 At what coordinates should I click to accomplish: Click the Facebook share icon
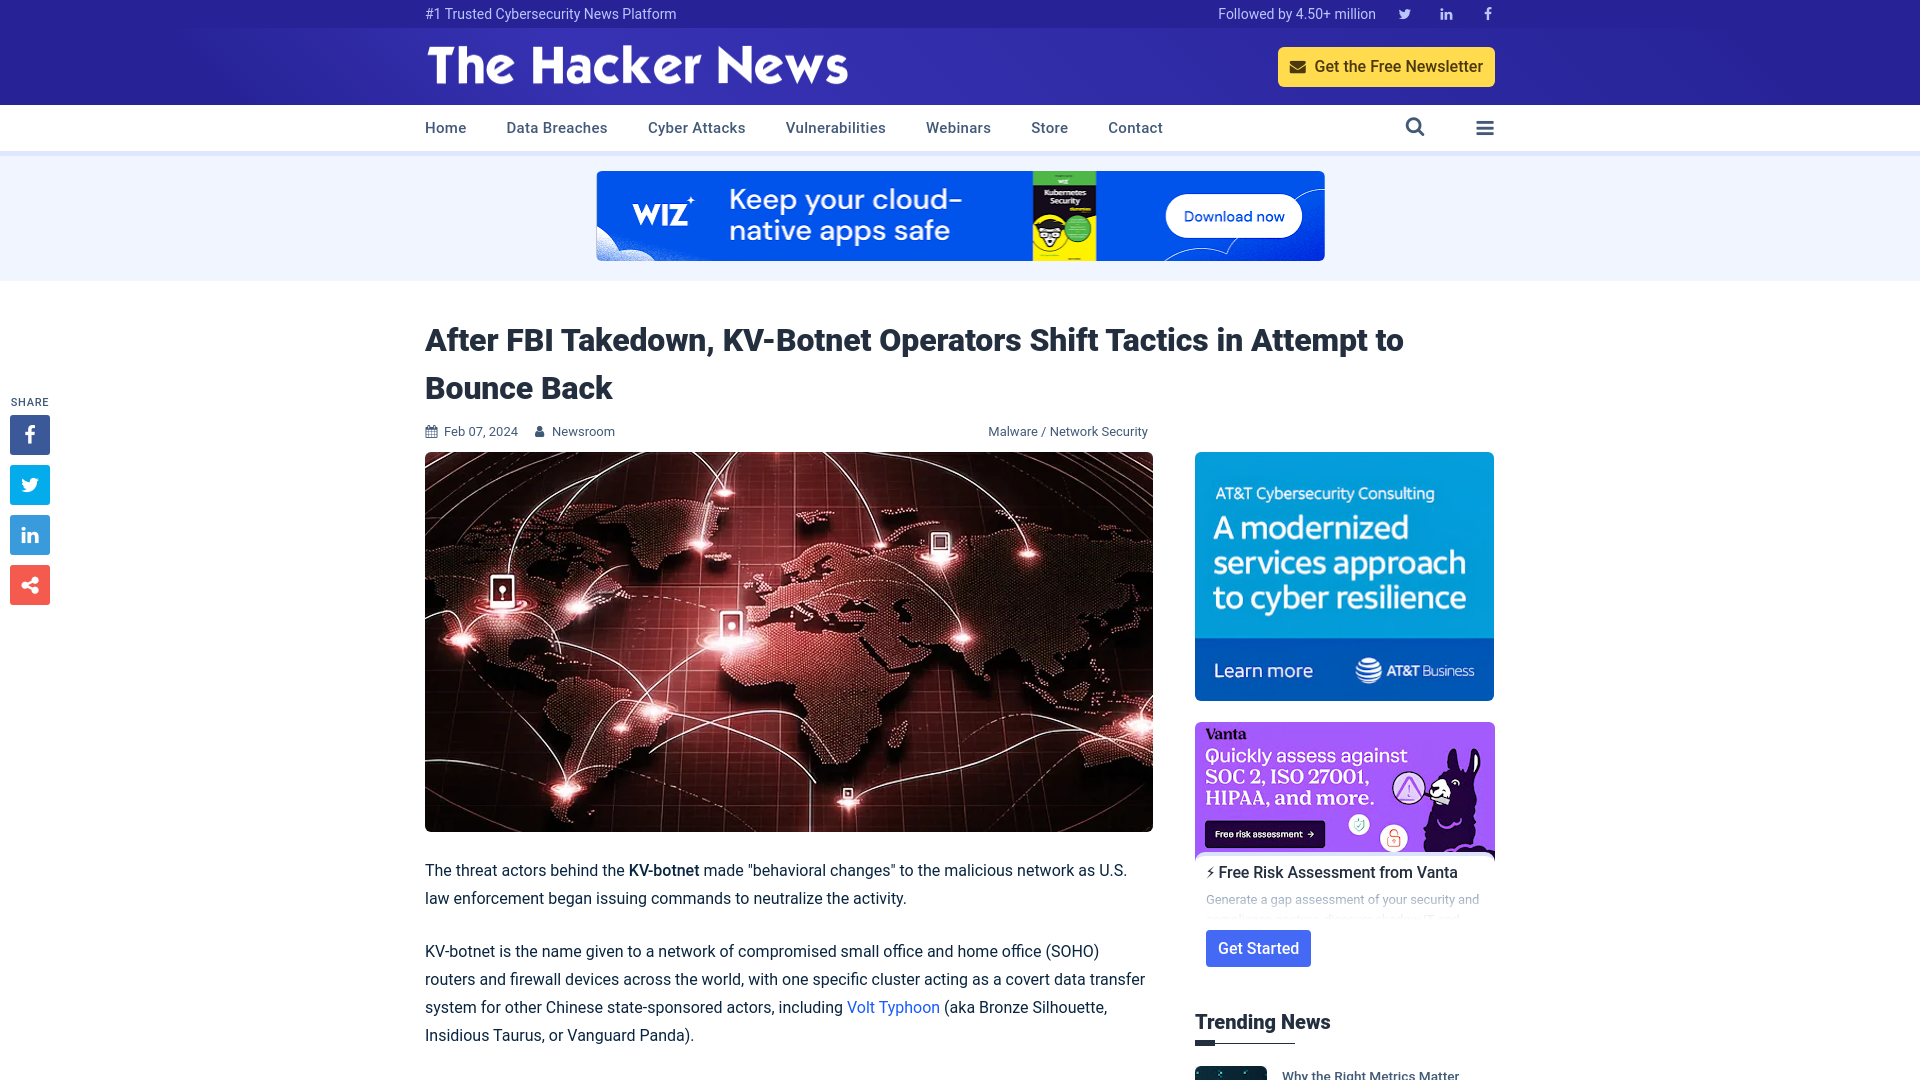coord(29,435)
